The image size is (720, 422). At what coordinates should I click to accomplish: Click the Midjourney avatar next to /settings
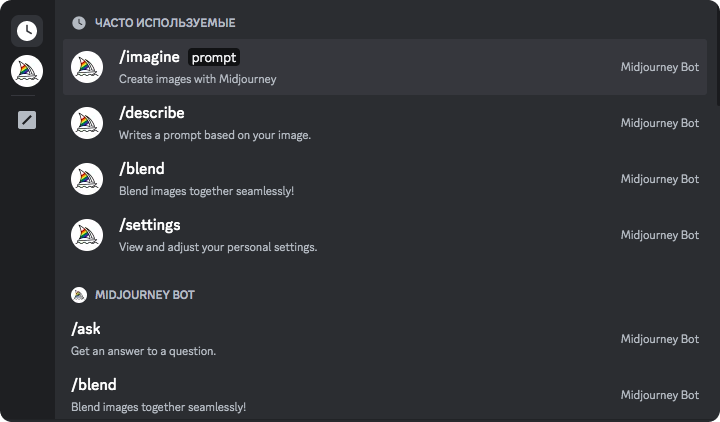point(87,235)
